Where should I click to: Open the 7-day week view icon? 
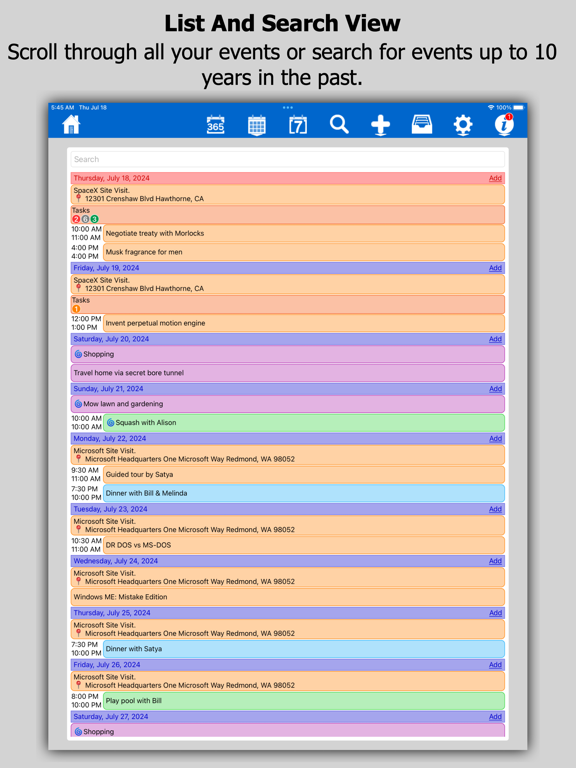pyautogui.click(x=298, y=125)
